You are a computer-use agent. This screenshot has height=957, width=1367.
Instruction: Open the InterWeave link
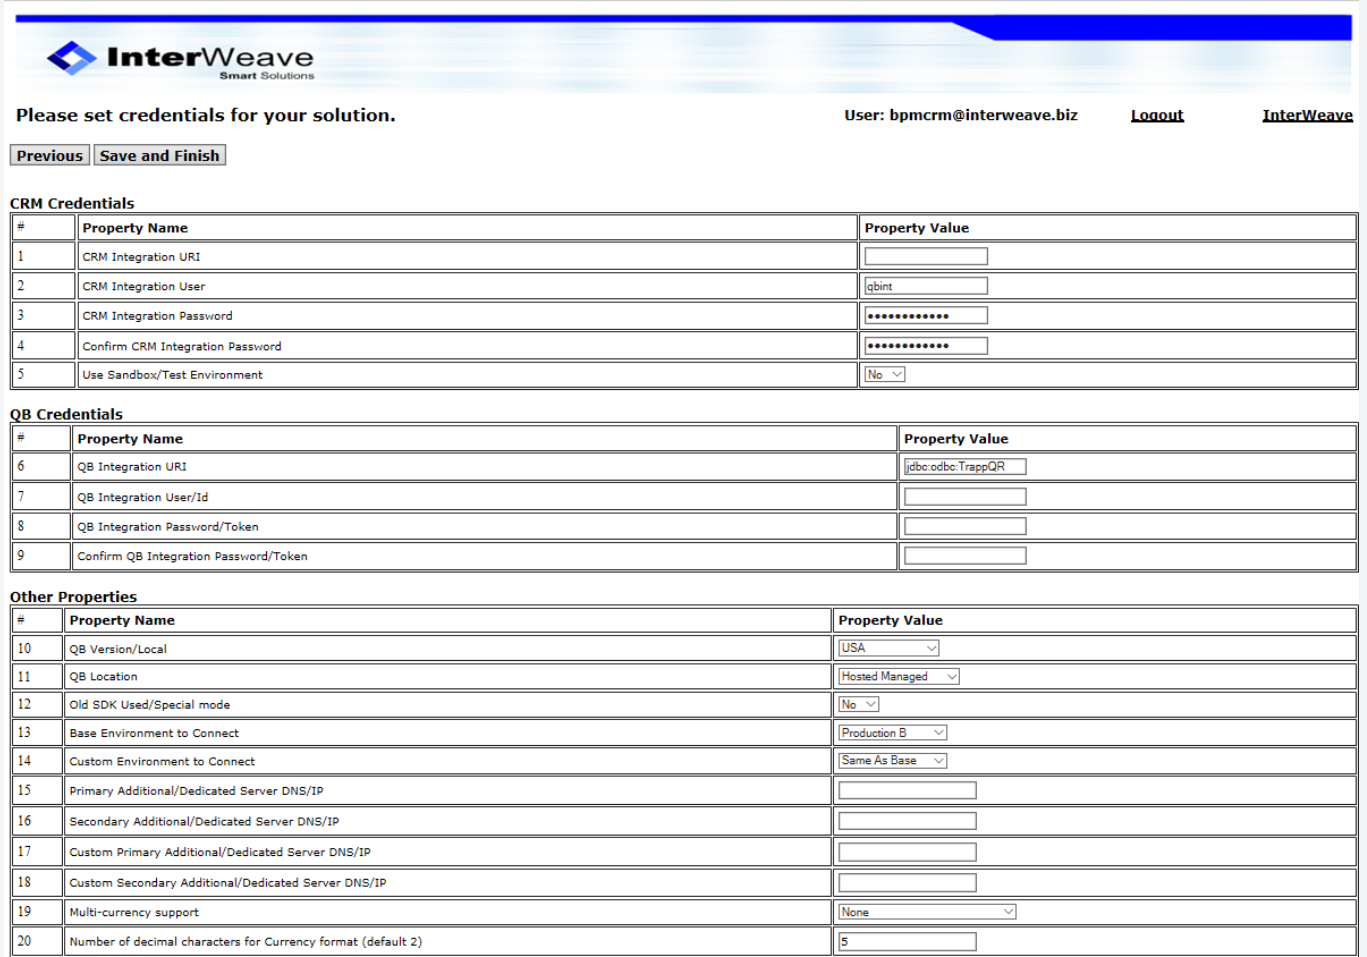pyautogui.click(x=1307, y=115)
